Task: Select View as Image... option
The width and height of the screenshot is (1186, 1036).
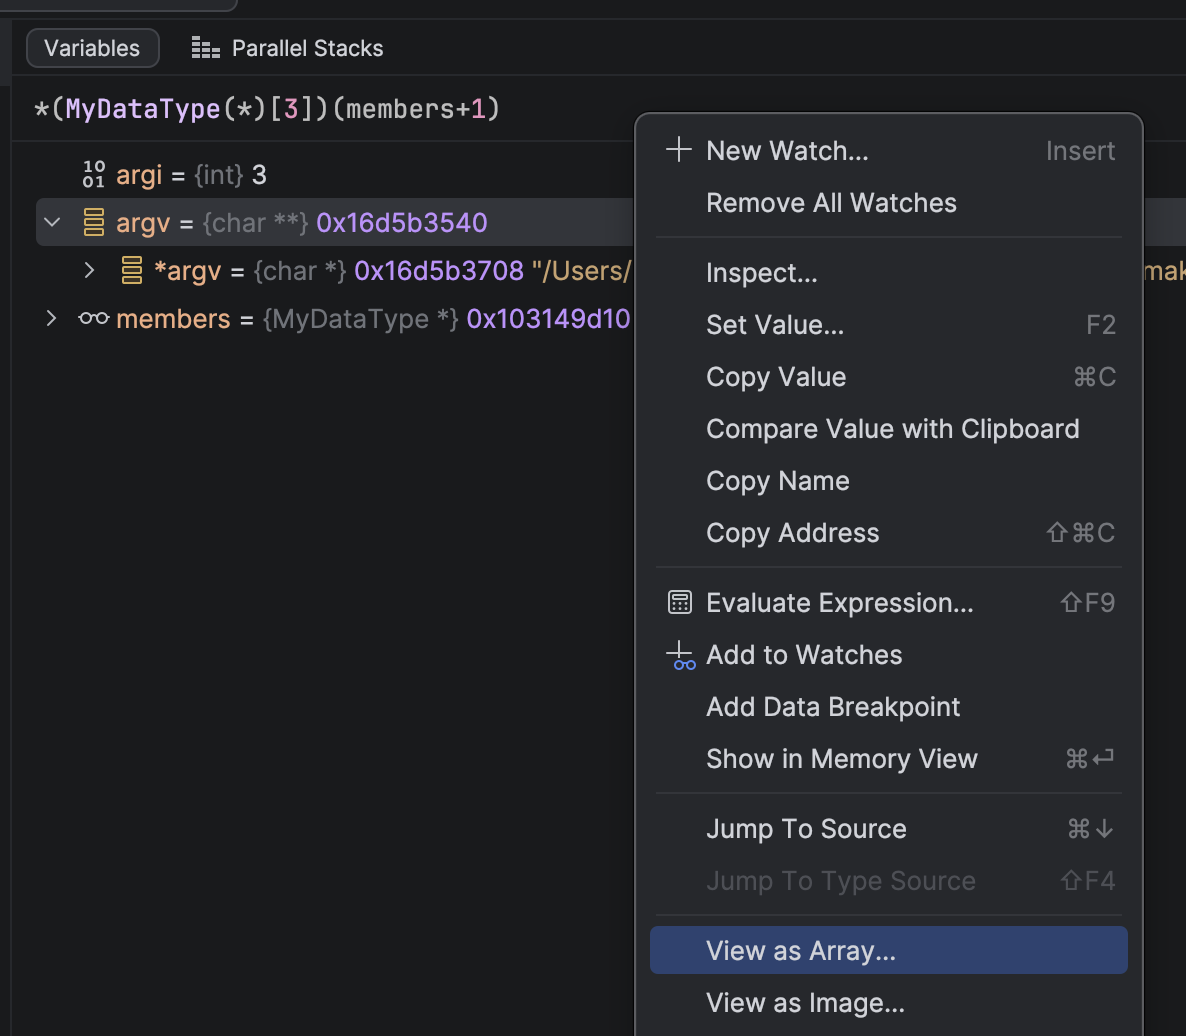Action: [x=889, y=1003]
